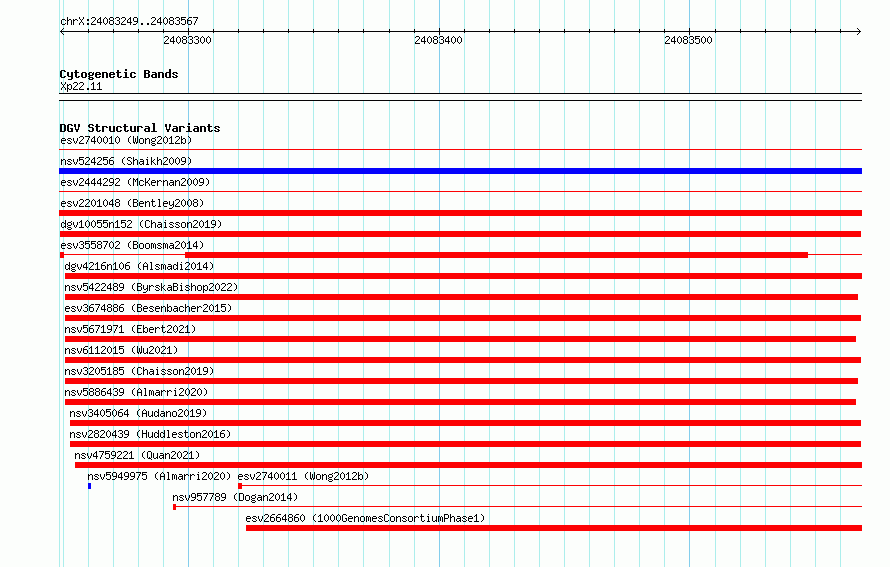
Task: Click esv2664860 (1000GenomesConsortiumPhase1) label
Action: (x=366, y=518)
